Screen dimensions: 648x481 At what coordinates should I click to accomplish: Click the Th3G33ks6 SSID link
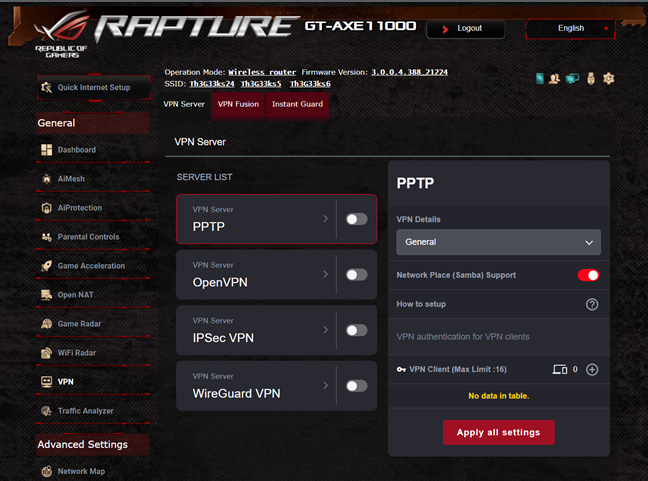point(310,84)
